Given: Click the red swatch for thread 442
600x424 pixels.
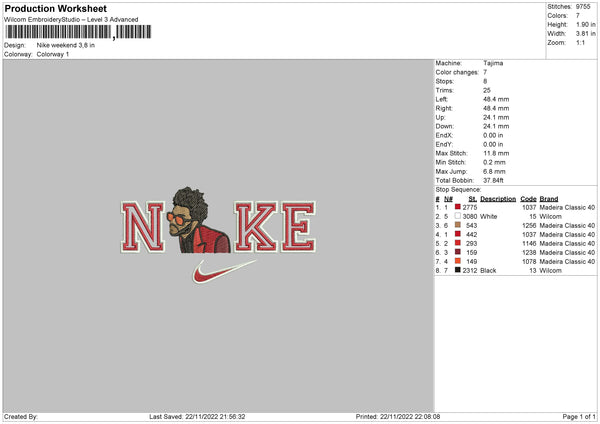Looking at the screenshot, I should click(458, 234).
